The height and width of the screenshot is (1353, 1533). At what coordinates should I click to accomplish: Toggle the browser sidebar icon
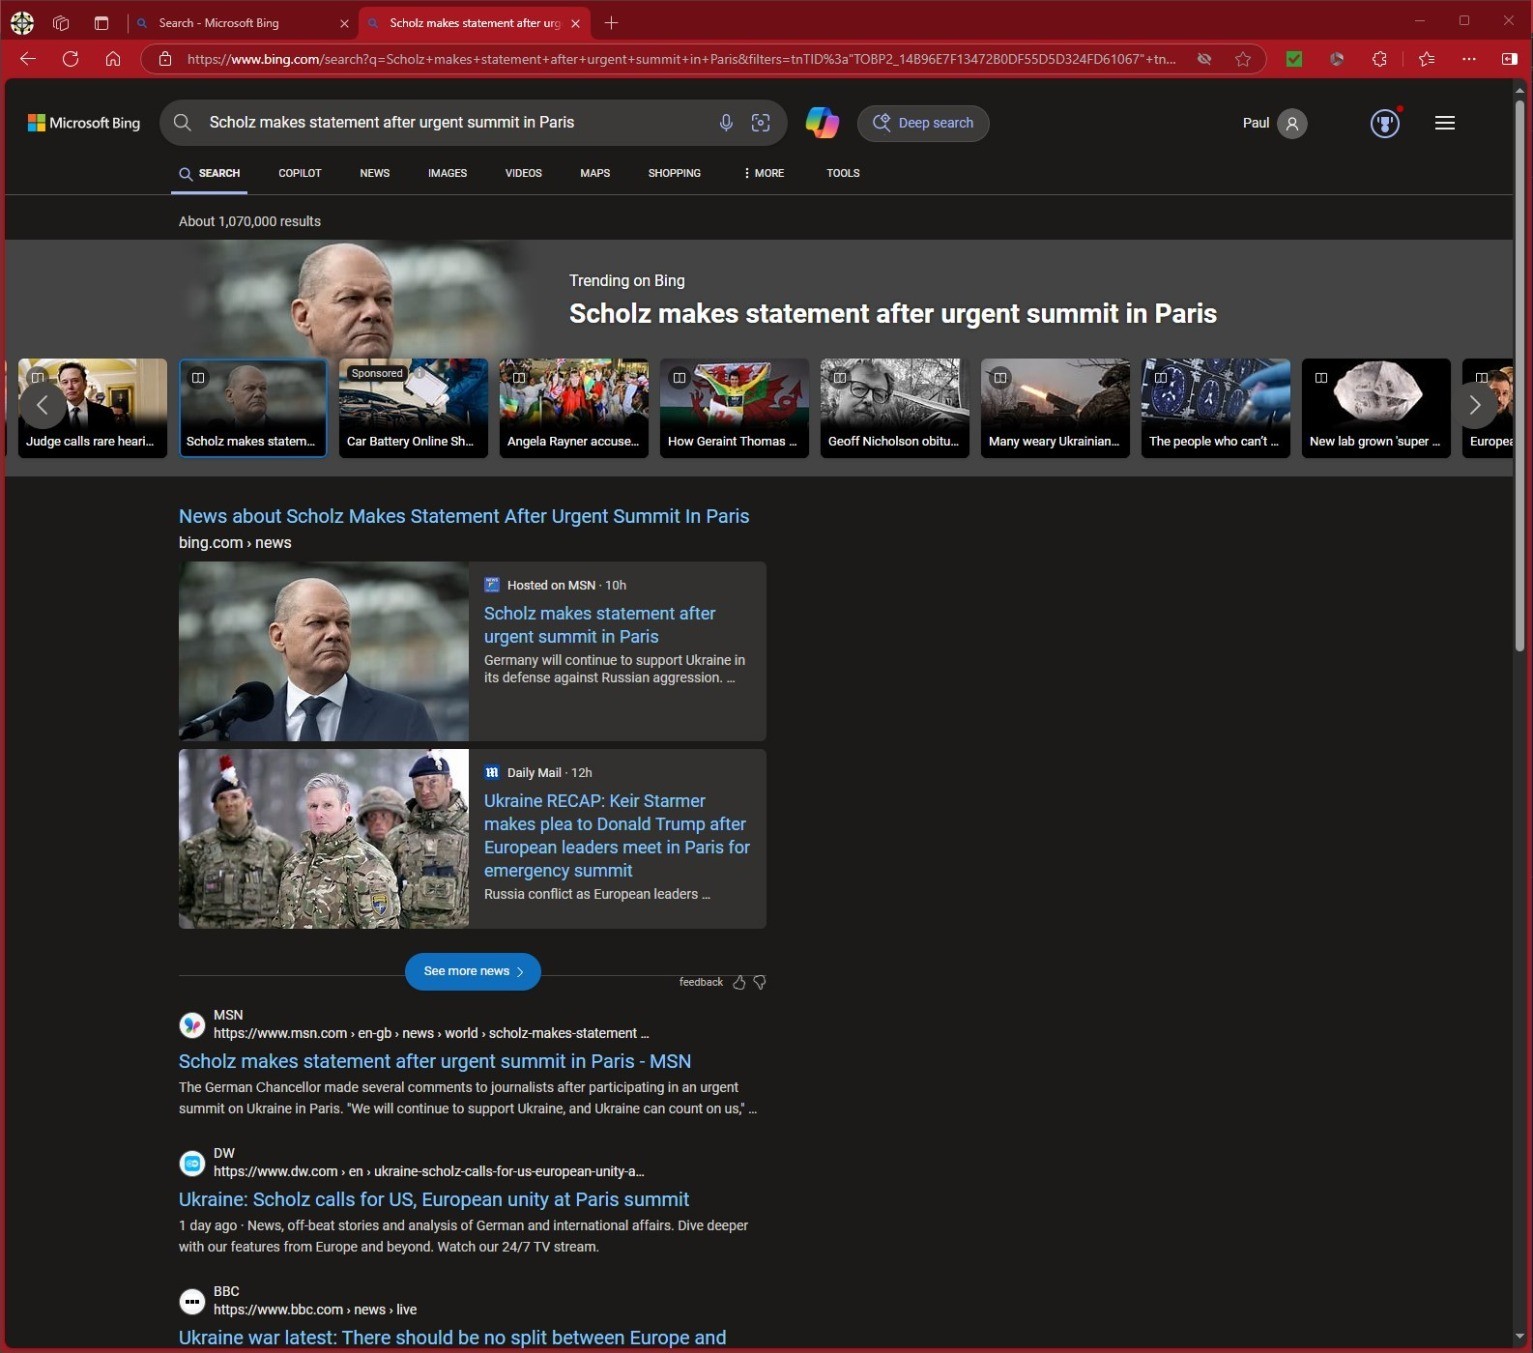1510,59
